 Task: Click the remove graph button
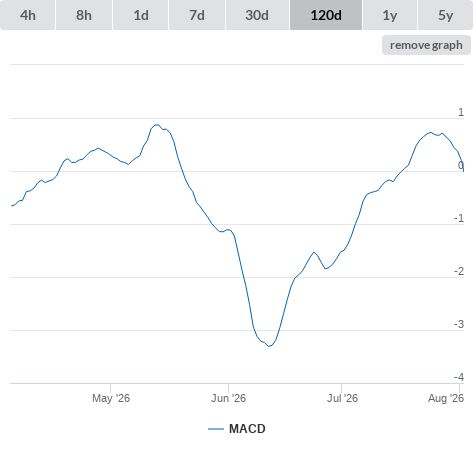[x=426, y=45]
